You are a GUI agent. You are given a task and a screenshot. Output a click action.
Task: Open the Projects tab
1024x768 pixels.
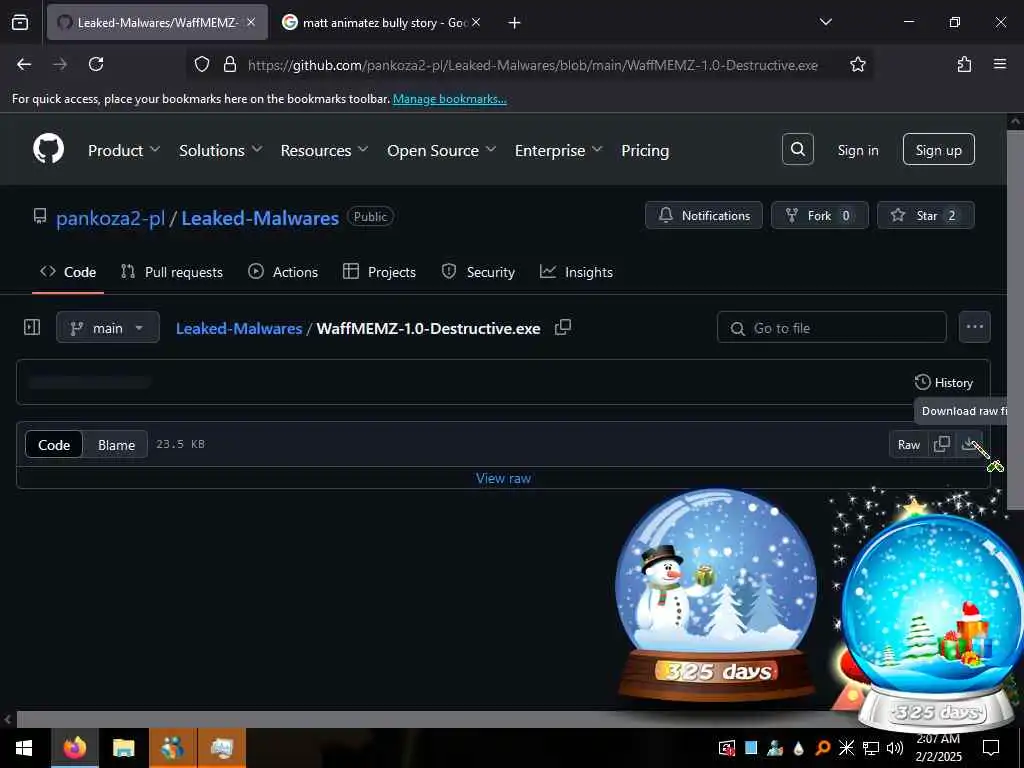tap(379, 272)
